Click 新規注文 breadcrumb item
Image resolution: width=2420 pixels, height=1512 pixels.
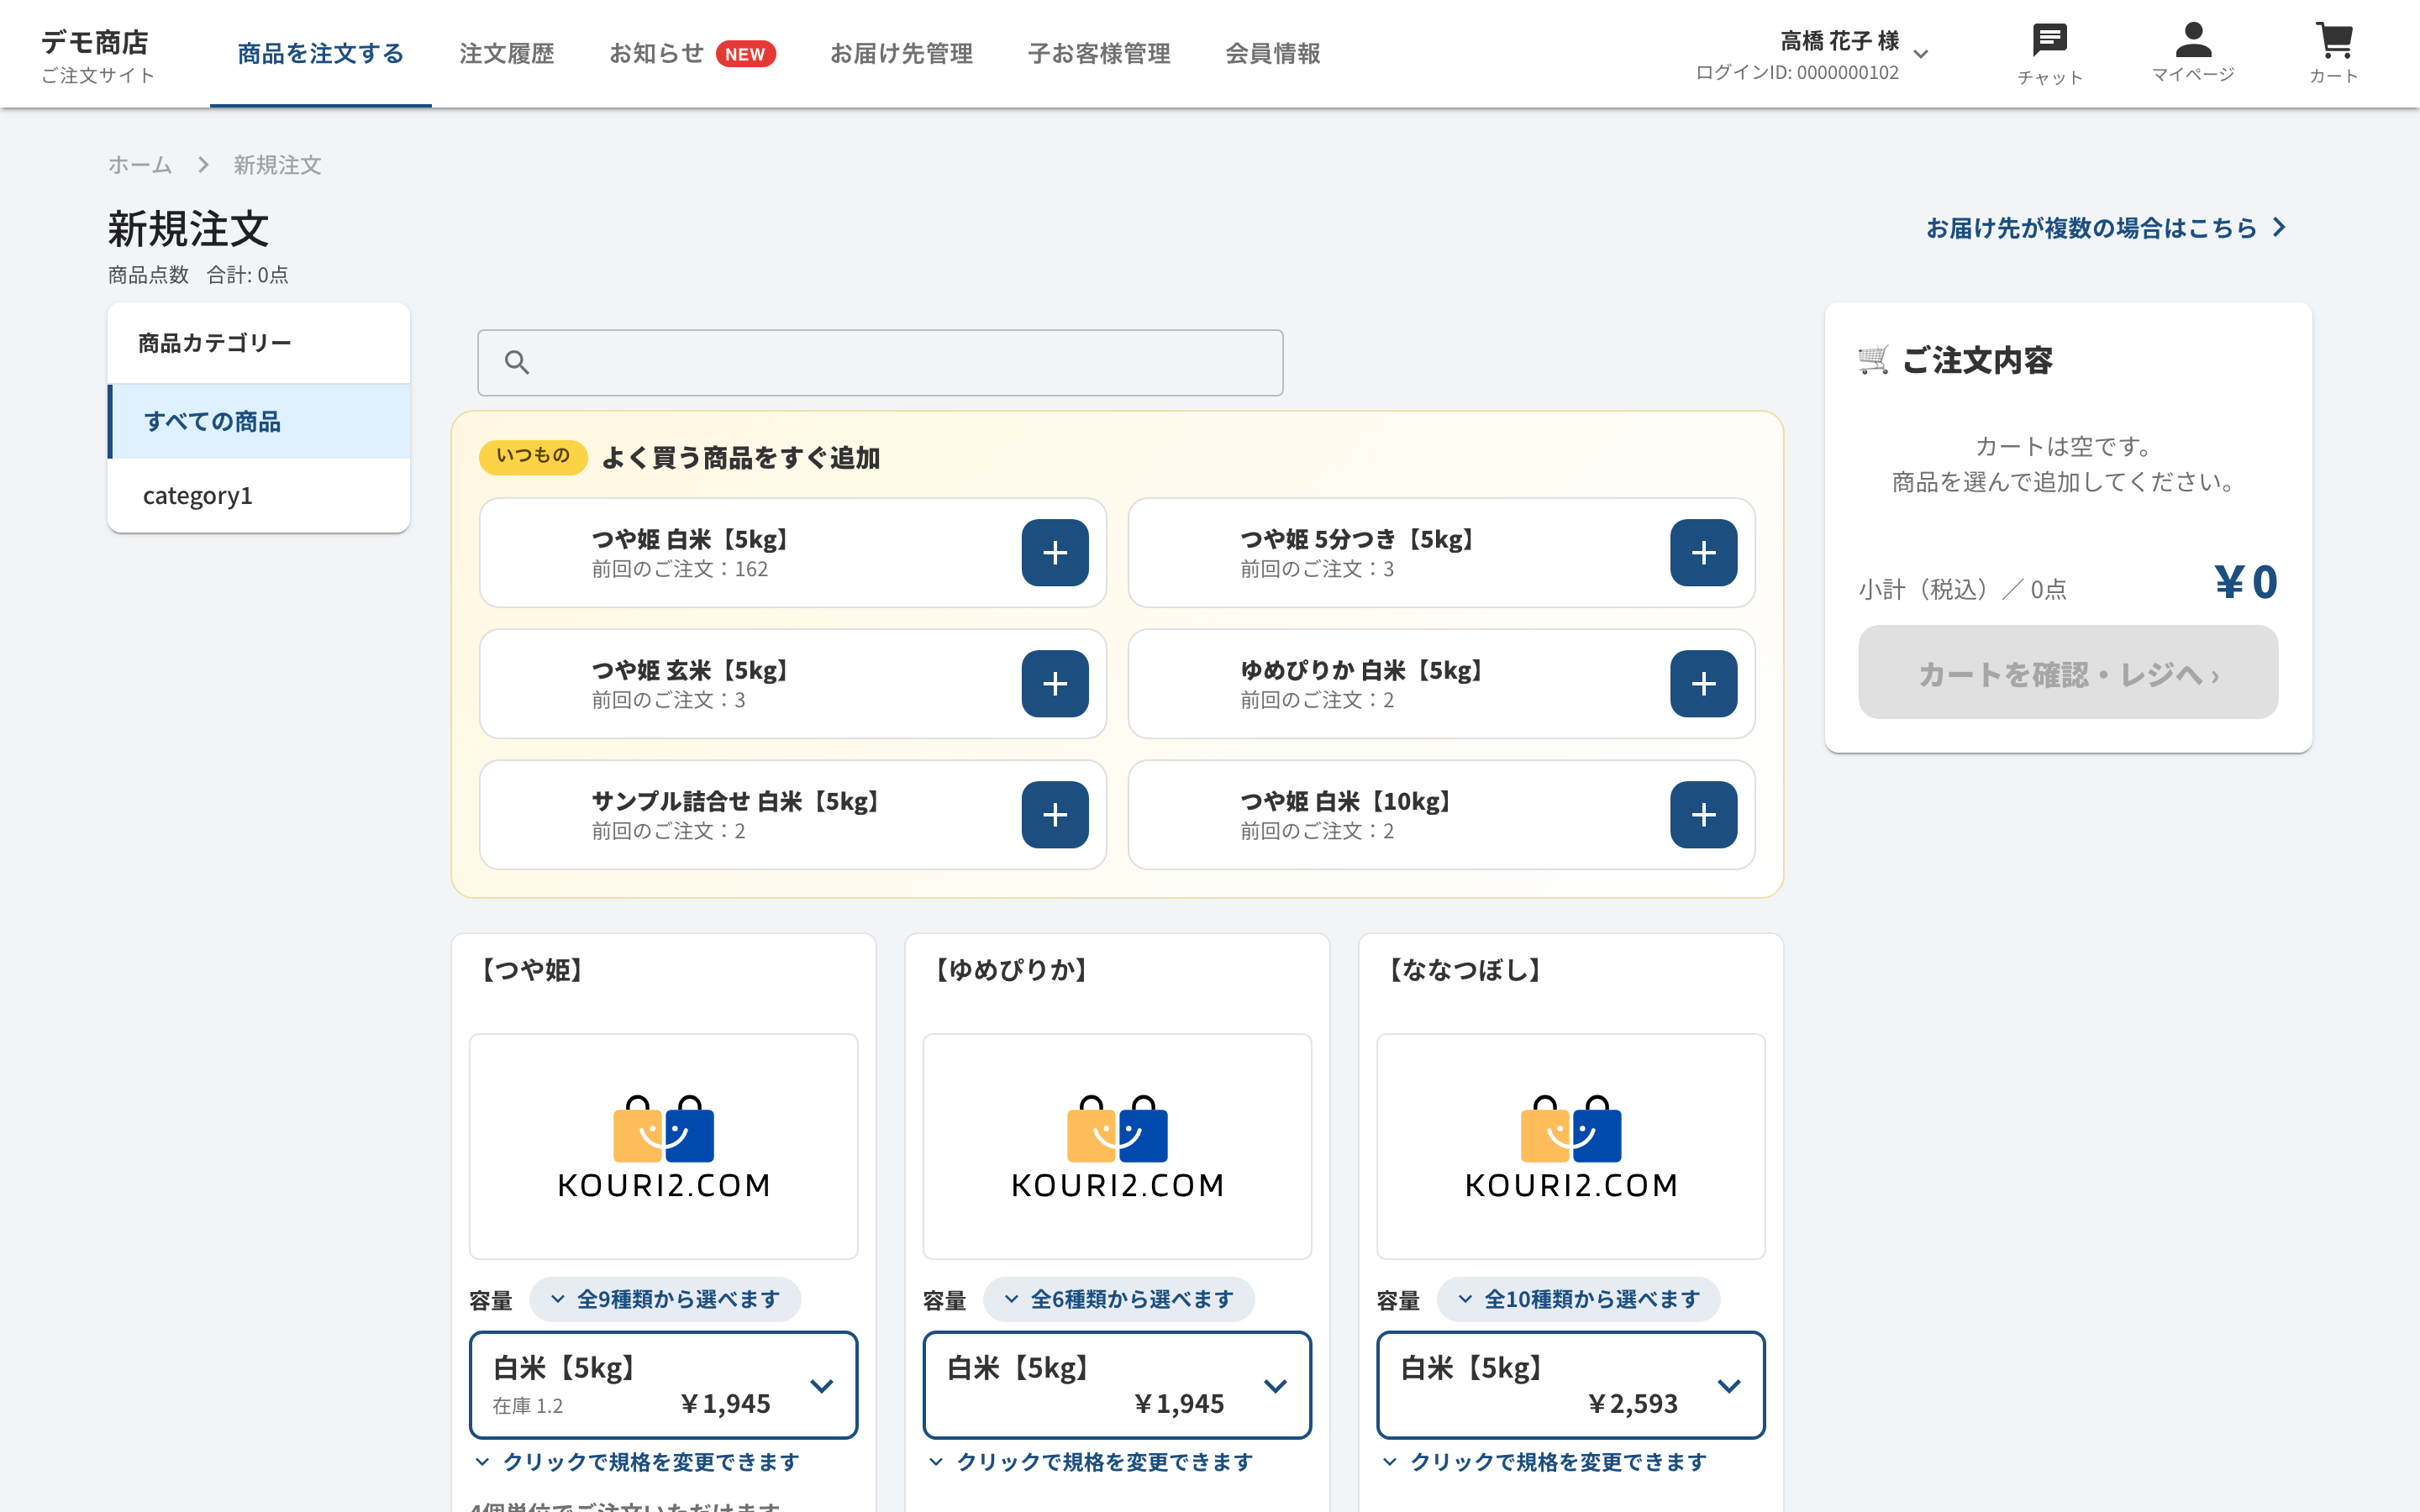(x=277, y=165)
